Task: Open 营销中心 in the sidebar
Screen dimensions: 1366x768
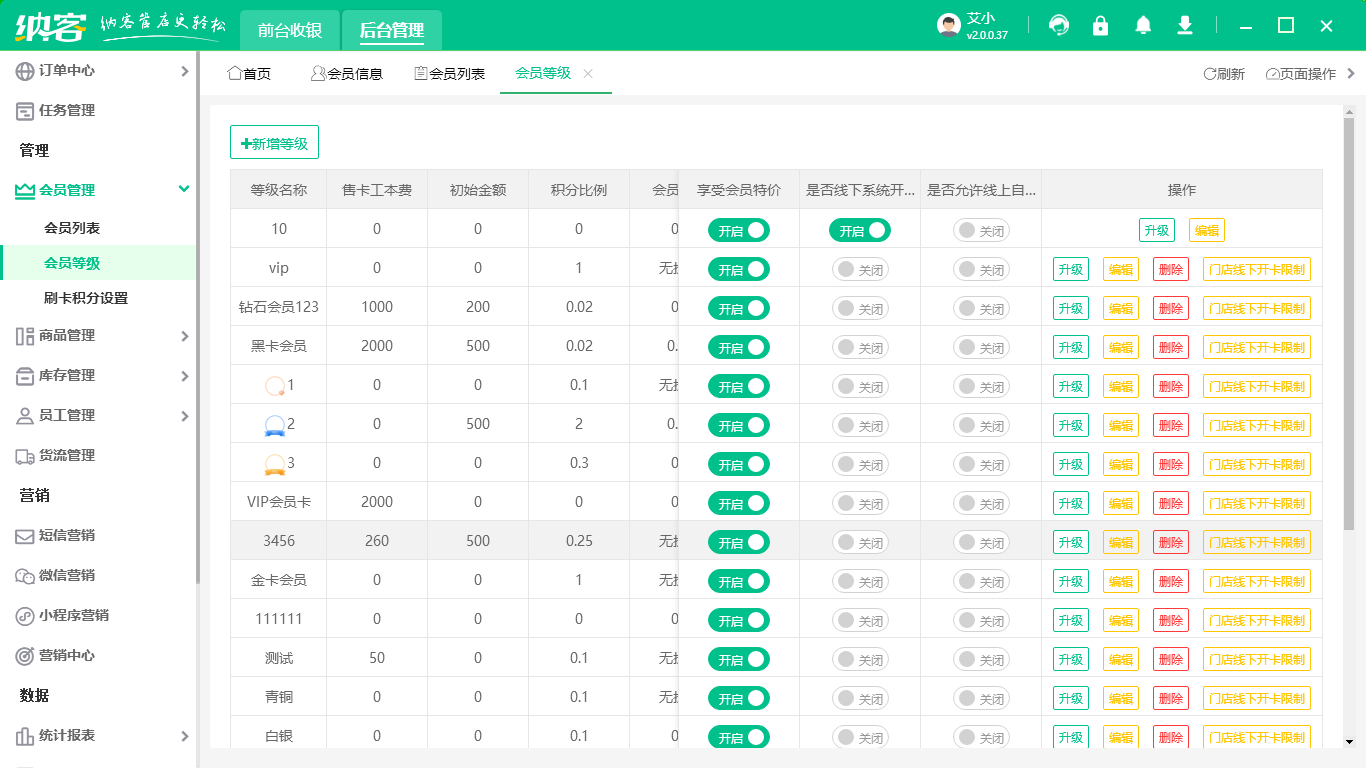Action: pos(67,655)
